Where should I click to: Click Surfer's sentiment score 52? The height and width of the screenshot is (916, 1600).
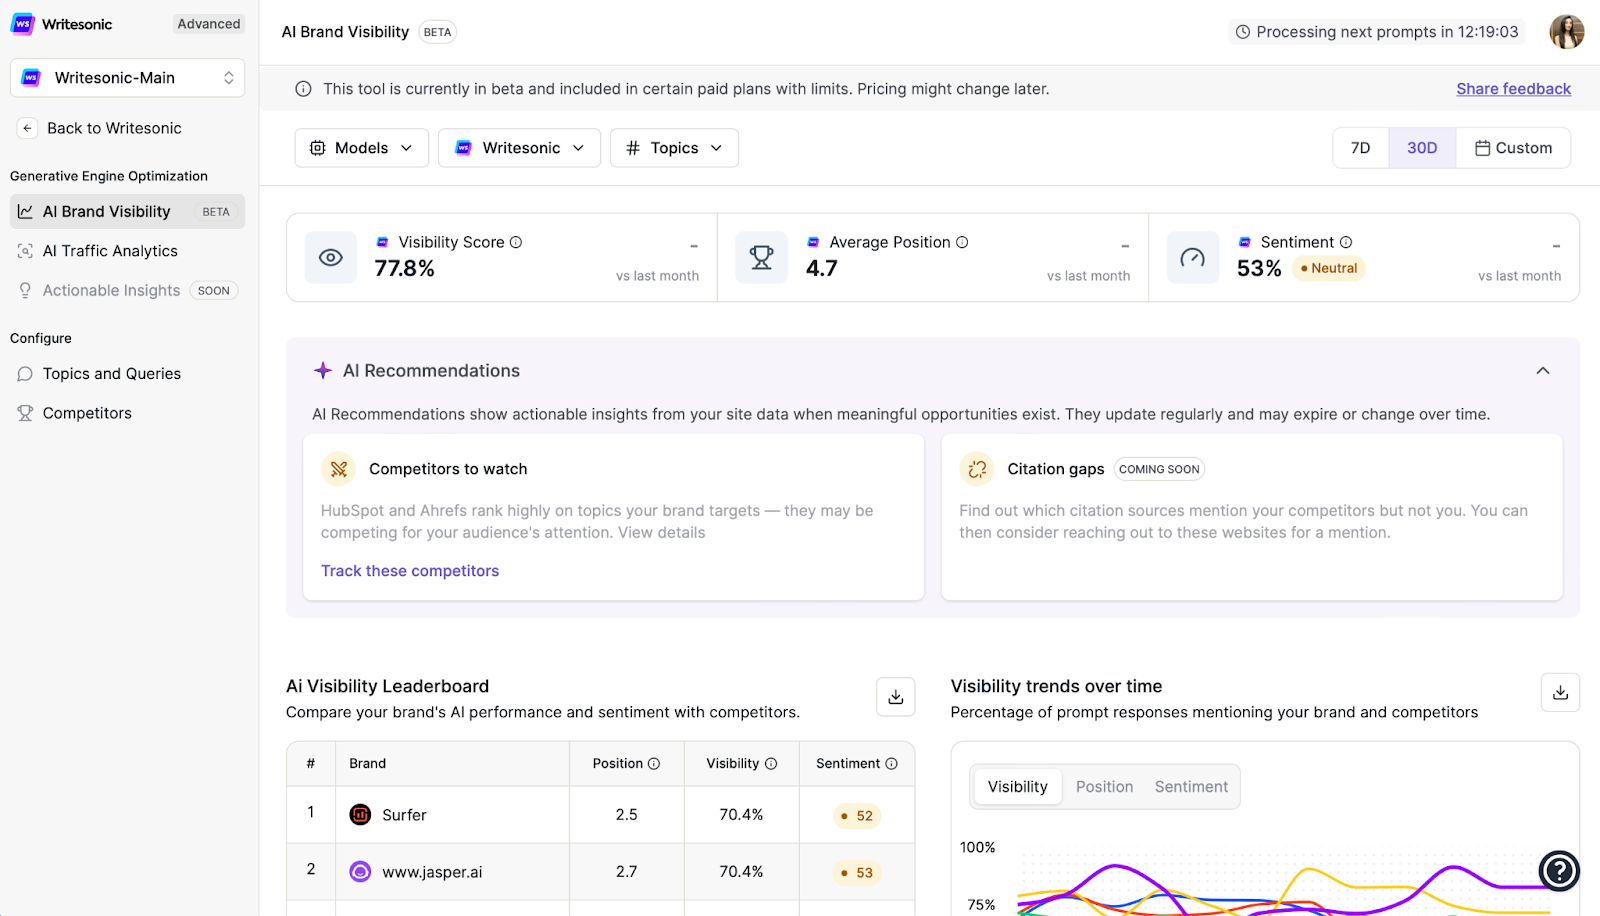[857, 816]
